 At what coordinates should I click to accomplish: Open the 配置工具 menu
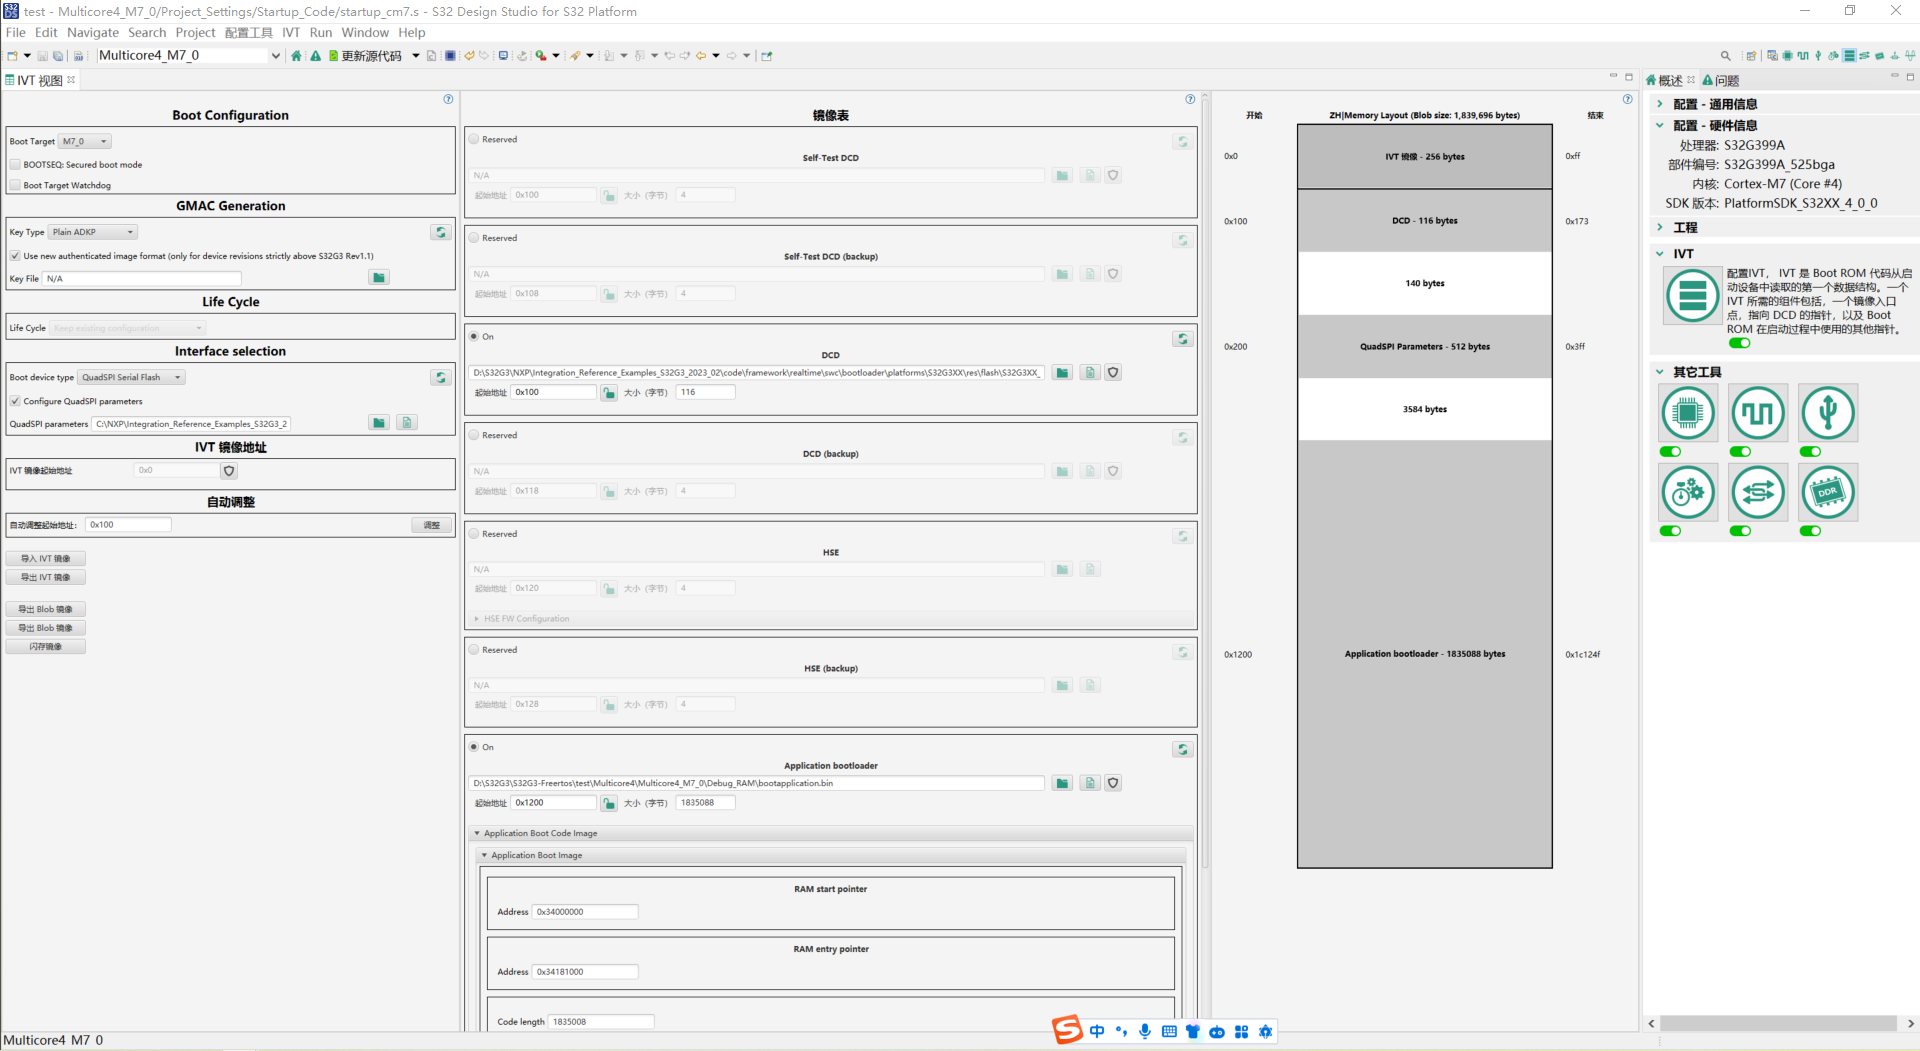pos(249,32)
